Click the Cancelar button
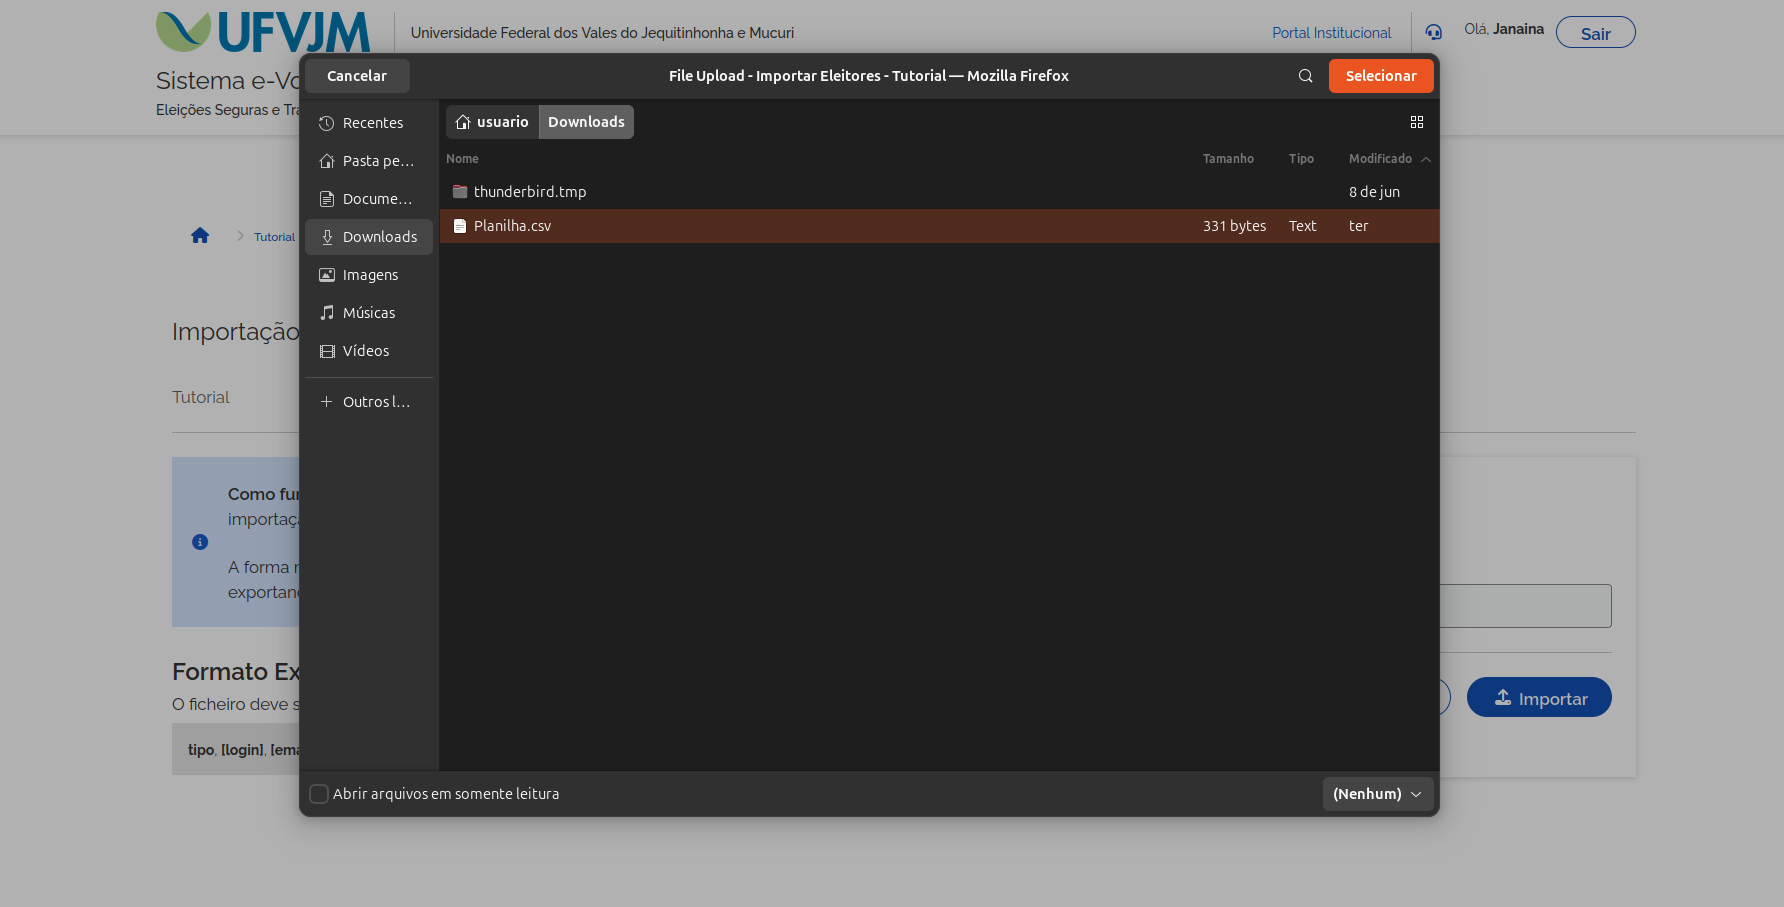Image resolution: width=1784 pixels, height=907 pixels. pyautogui.click(x=357, y=76)
